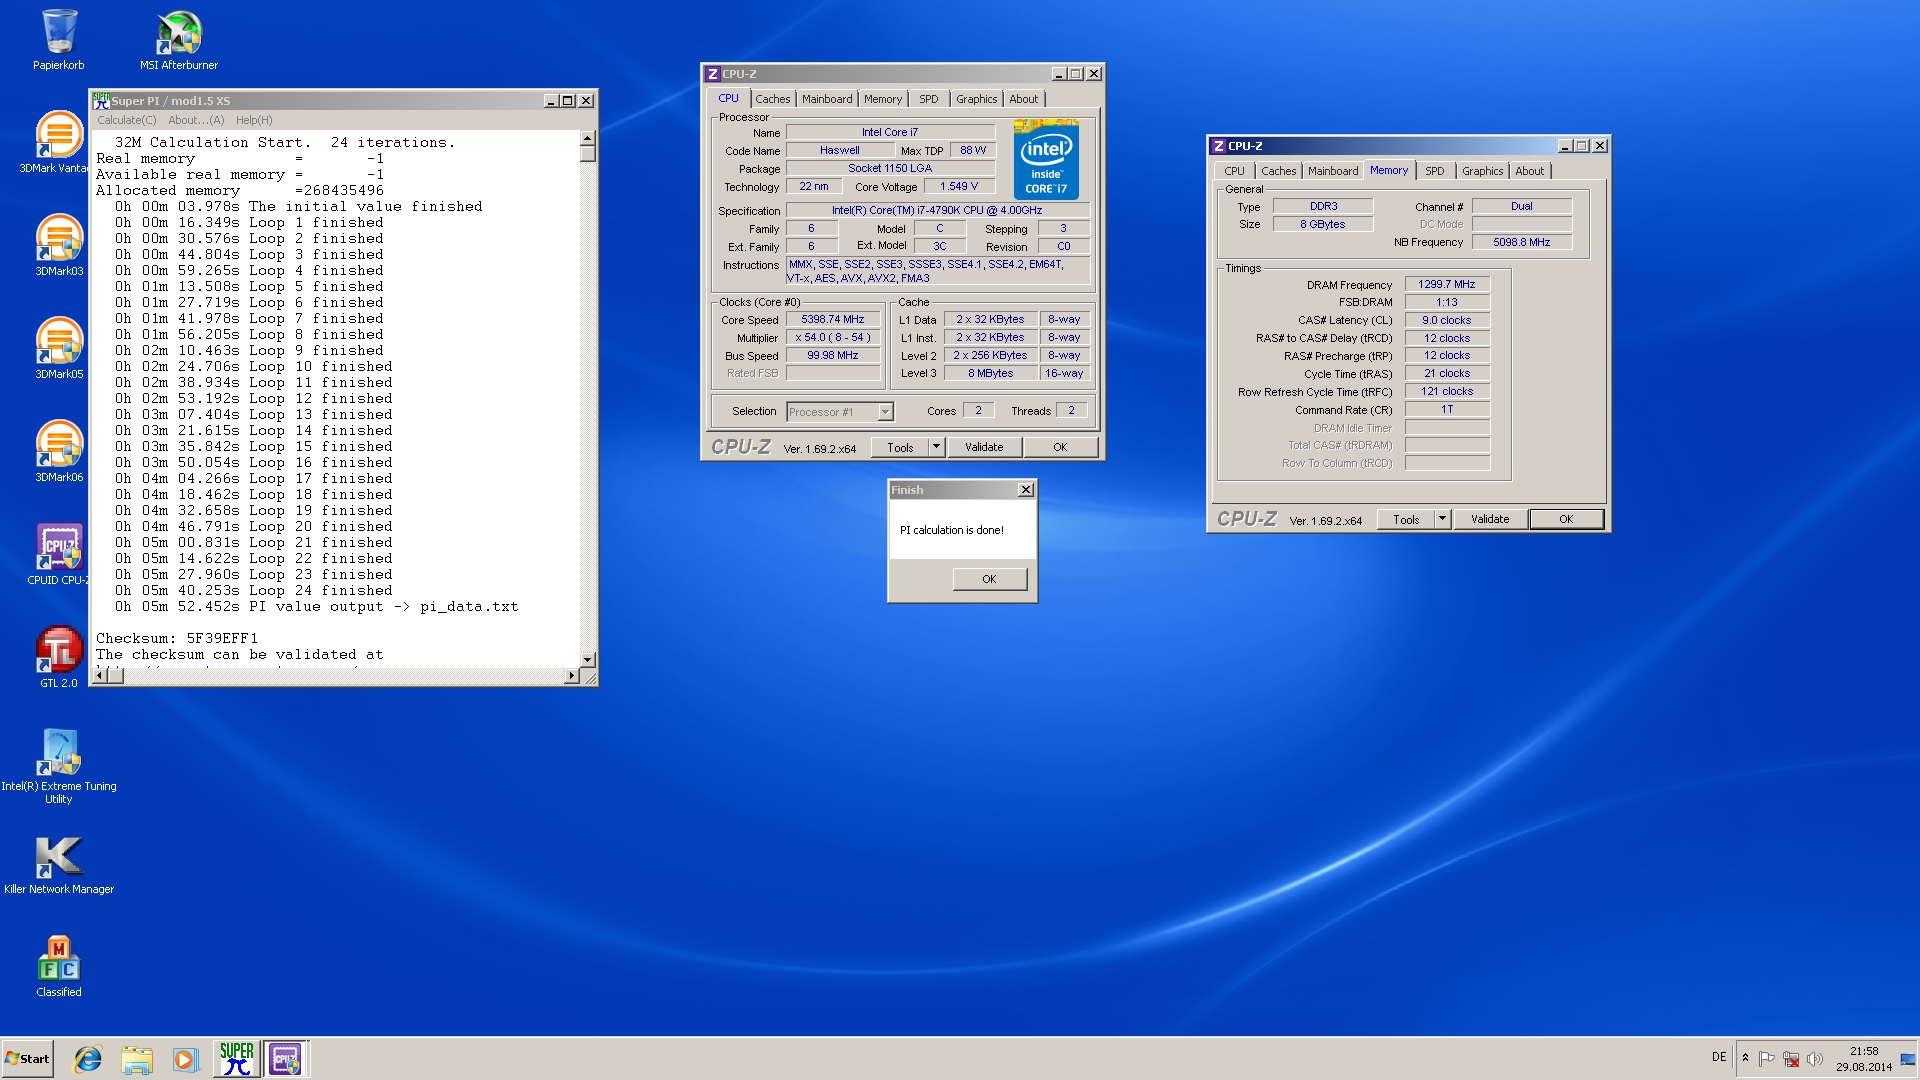Click the network status tray icon
The image size is (1920, 1080).
pos(1791,1059)
